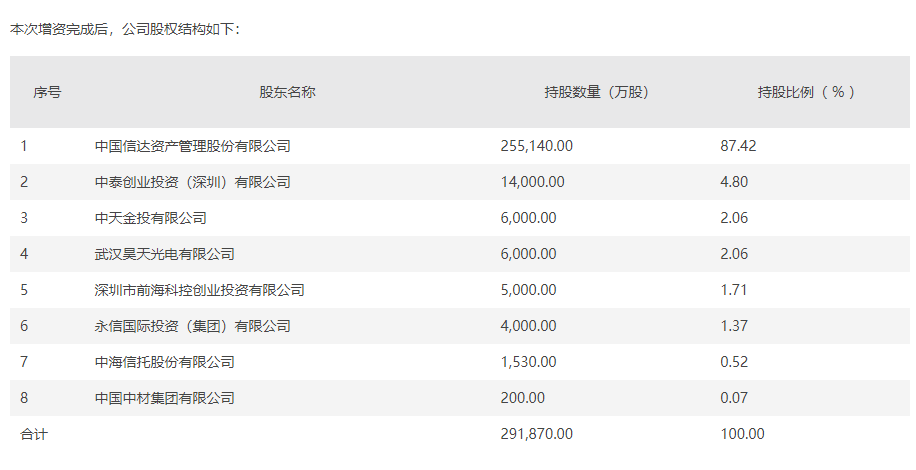The image size is (916, 470).
Task: Click 中国中材集团有限公司 shareholder name
Action: point(164,398)
